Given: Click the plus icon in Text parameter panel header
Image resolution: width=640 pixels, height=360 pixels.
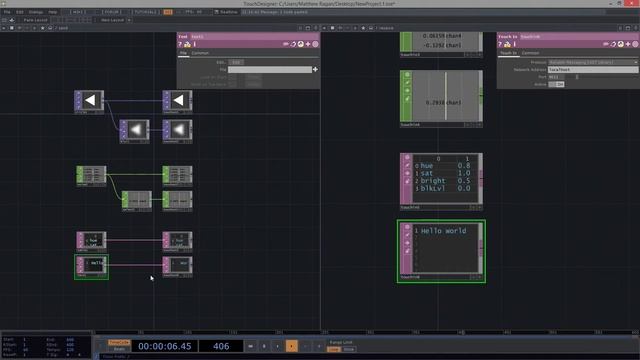Looking at the screenshot, I should [x=308, y=44].
